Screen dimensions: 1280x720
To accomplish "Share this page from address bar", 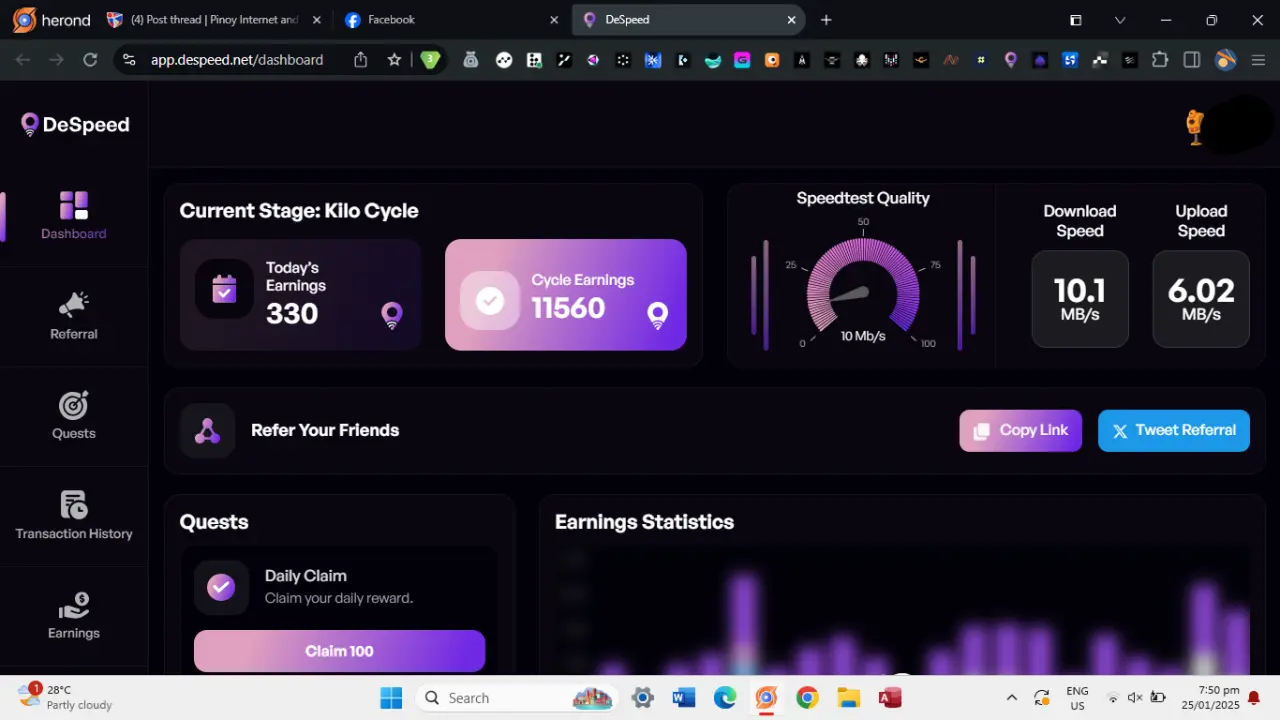I will point(361,60).
